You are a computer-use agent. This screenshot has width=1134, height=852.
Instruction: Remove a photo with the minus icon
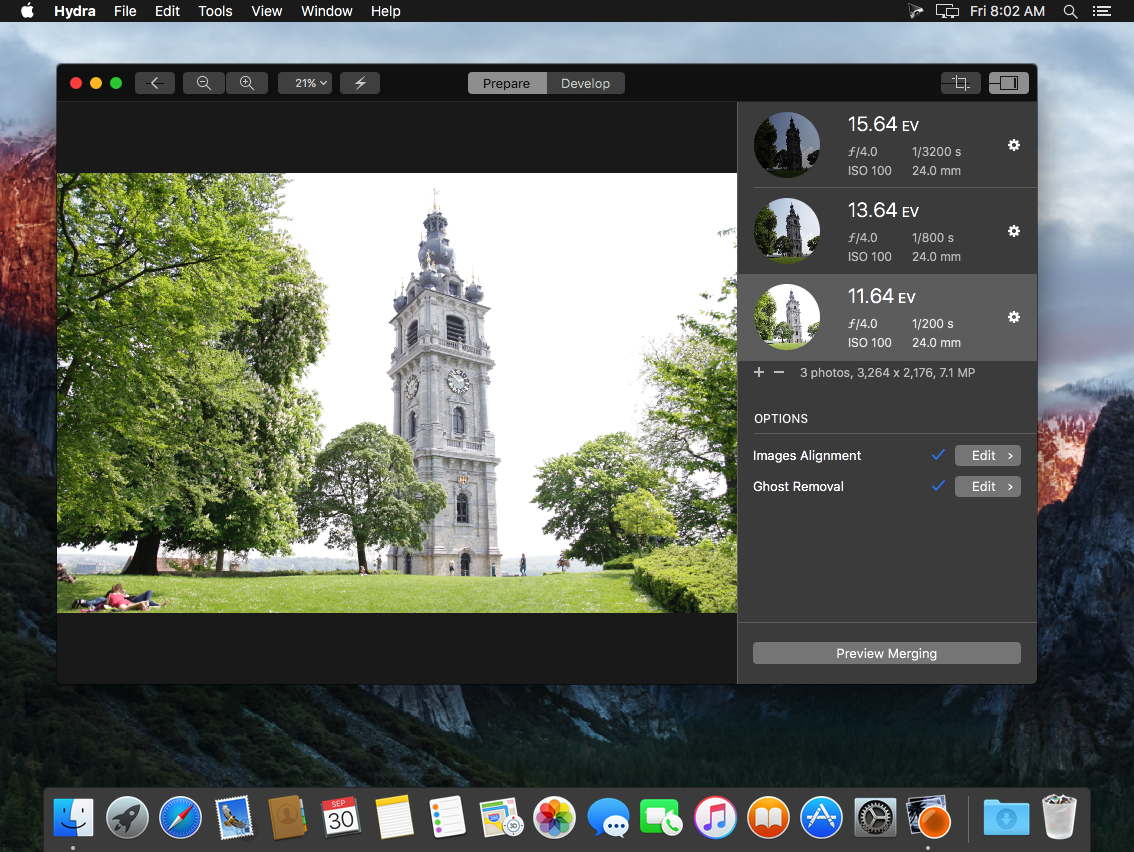point(779,372)
